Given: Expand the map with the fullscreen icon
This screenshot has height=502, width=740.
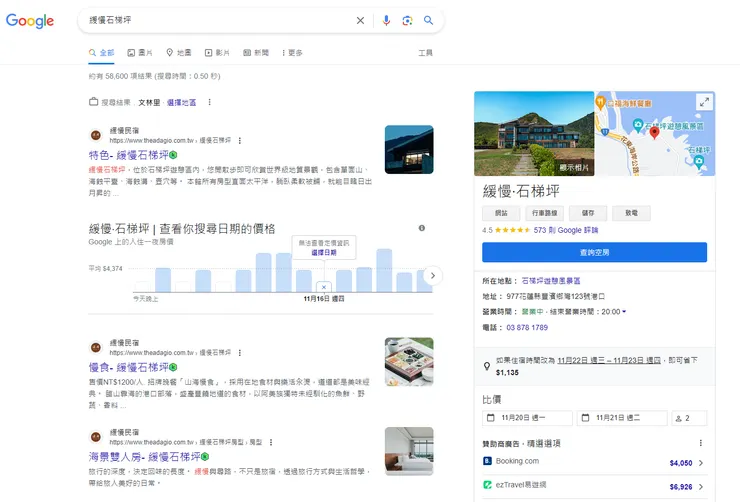Looking at the screenshot, I should point(704,102).
